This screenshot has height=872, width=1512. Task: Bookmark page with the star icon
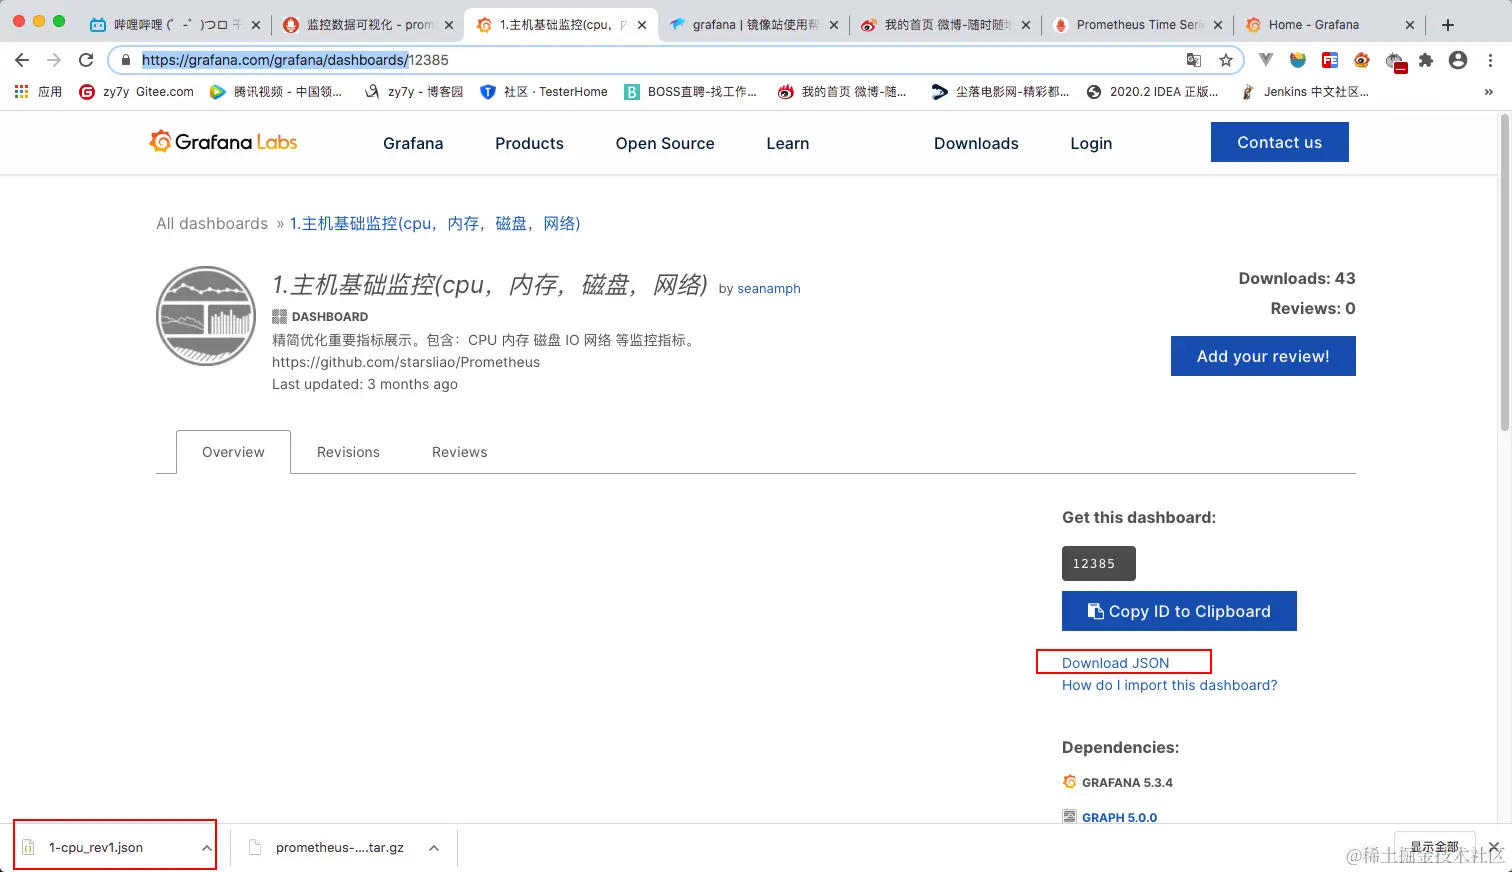1226,60
